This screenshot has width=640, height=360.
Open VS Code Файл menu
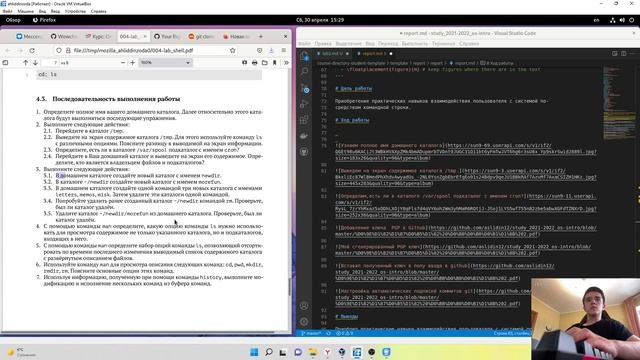tap(304, 43)
